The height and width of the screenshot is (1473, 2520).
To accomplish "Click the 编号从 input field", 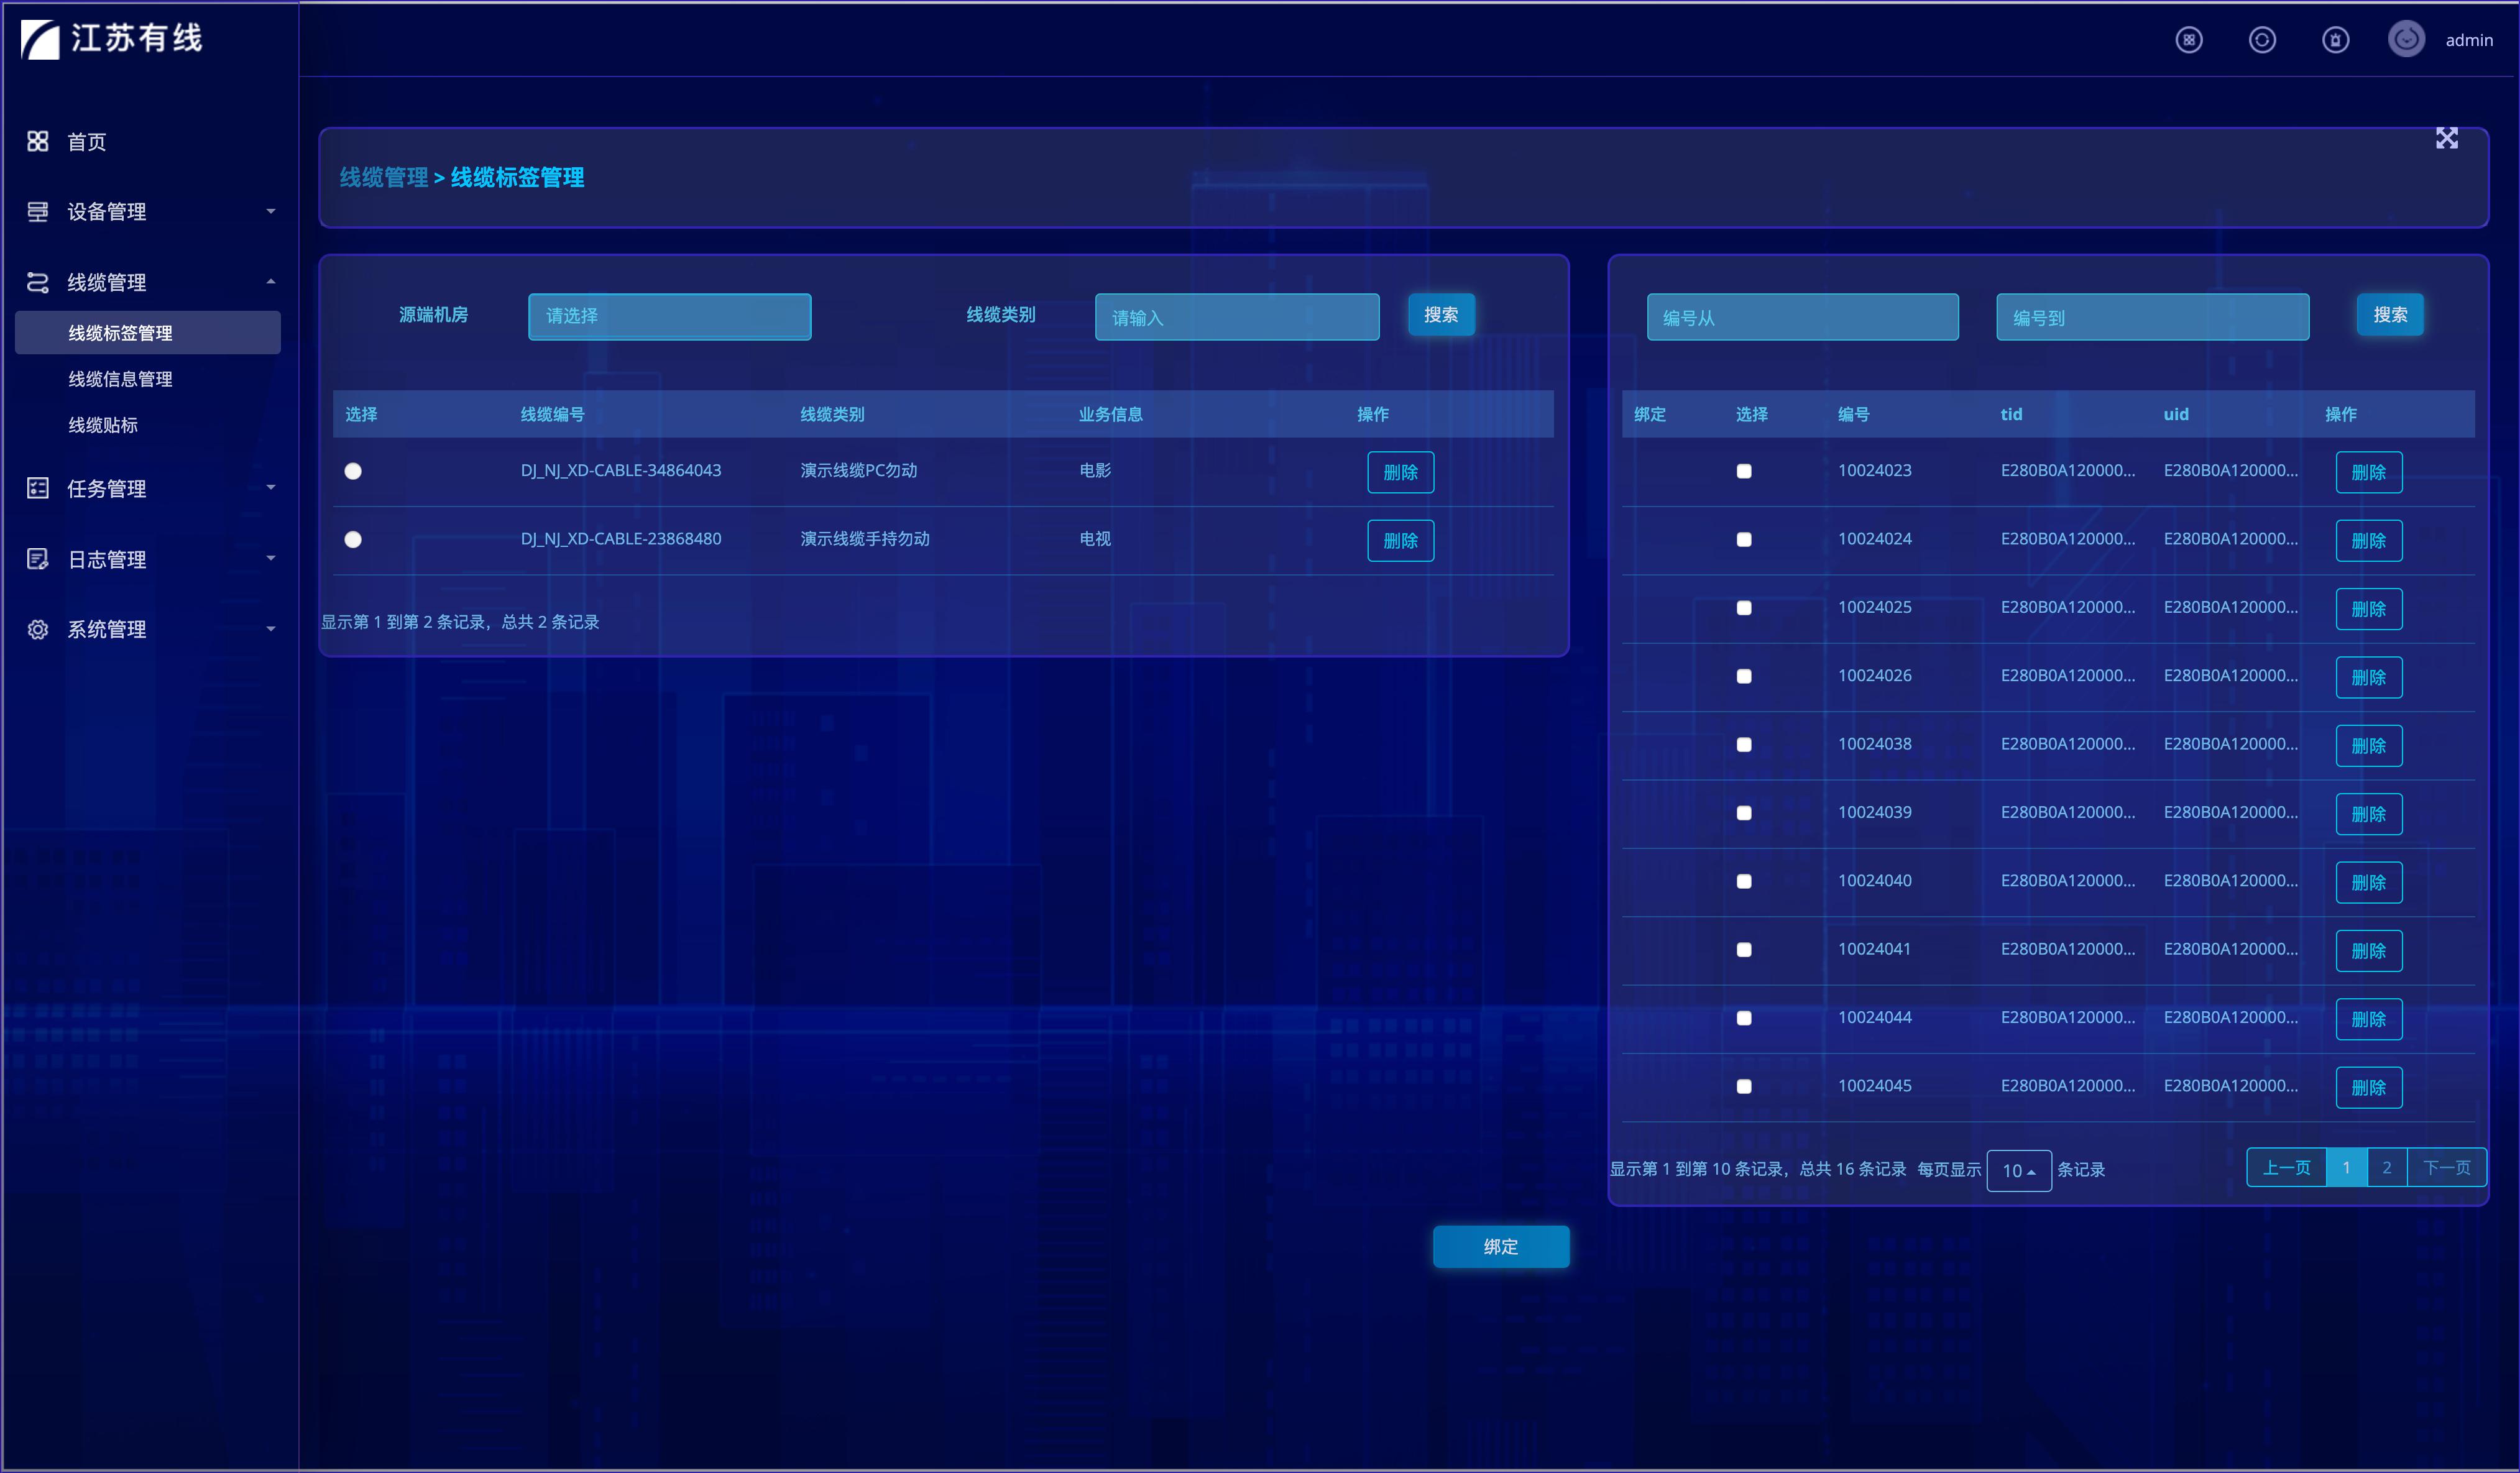I will click(x=1802, y=316).
